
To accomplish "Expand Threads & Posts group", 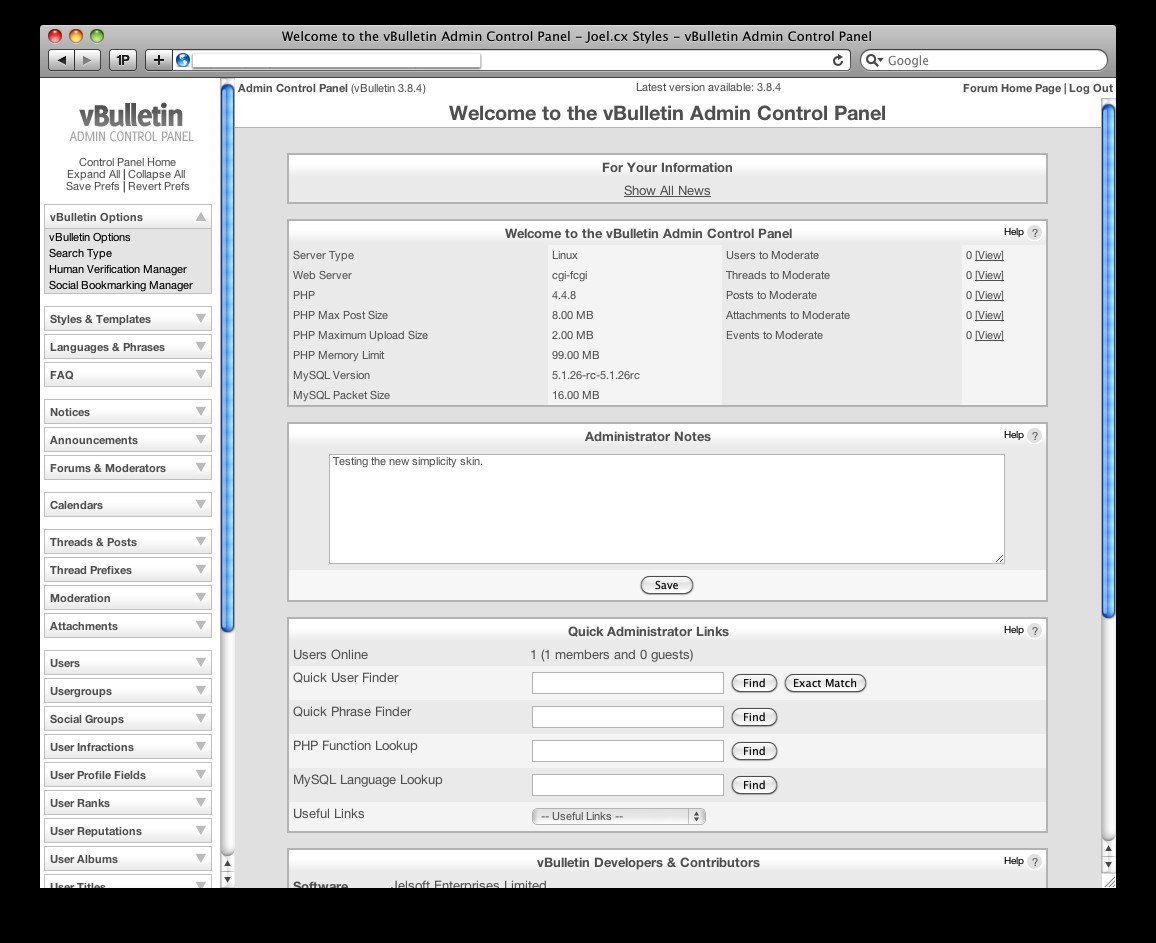I will [x=201, y=541].
